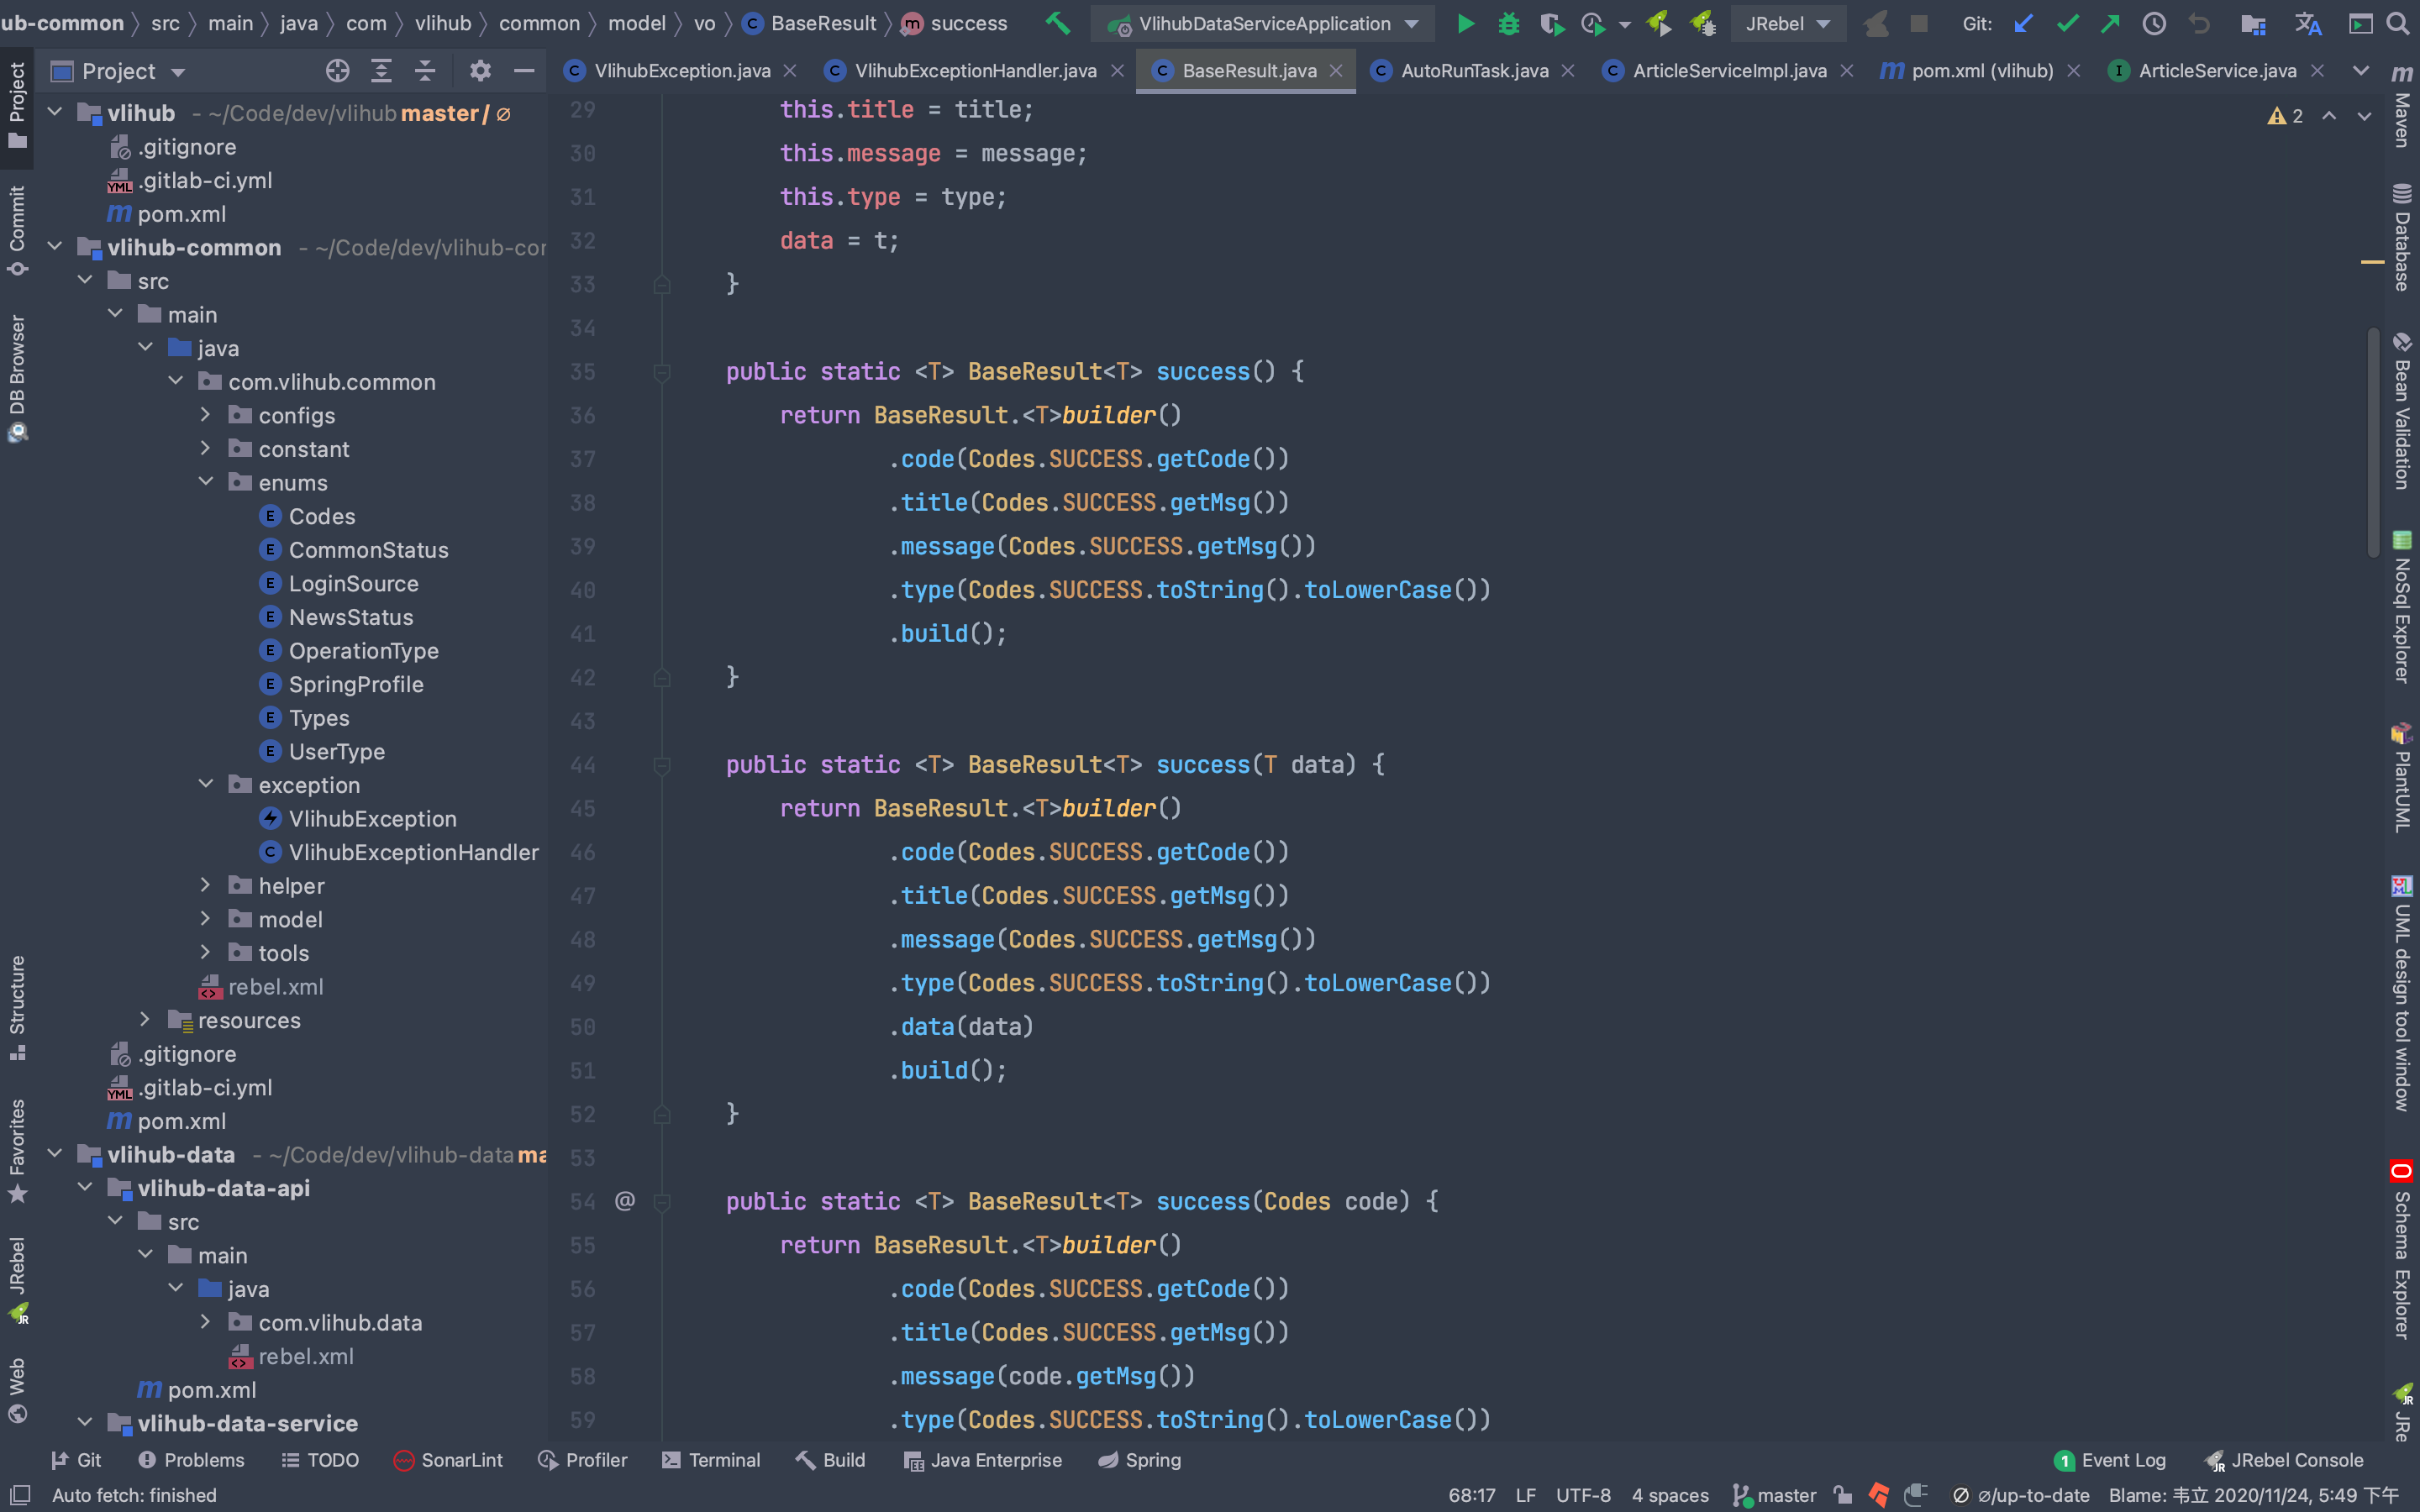This screenshot has height=1512, width=2420.
Task: Click the Git update project arrow
Action: tap(2024, 24)
